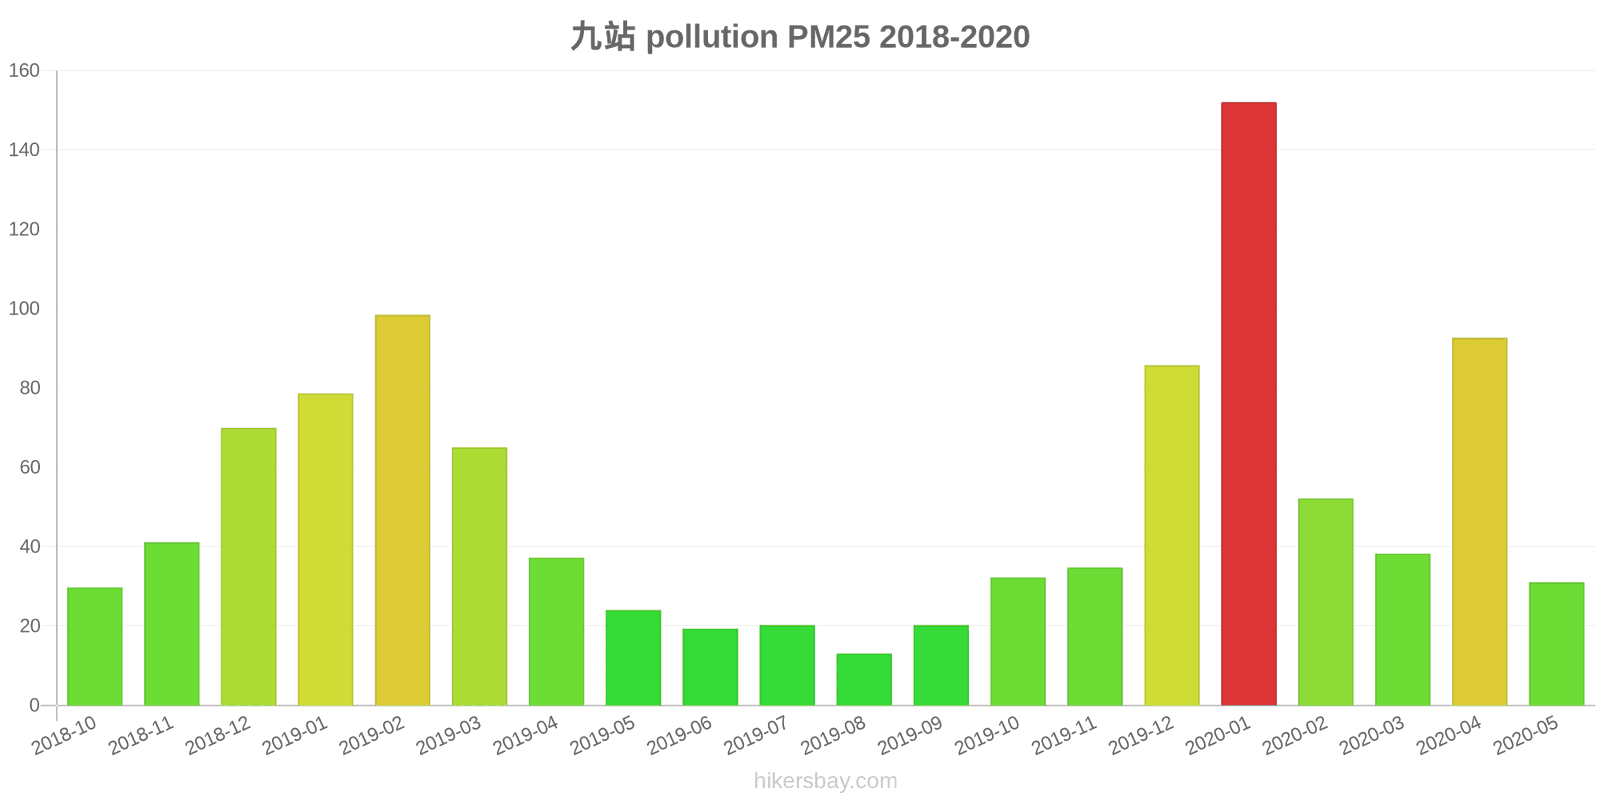Click the 2020-03 x-axis label
The image size is (1600, 800).
1372,736
